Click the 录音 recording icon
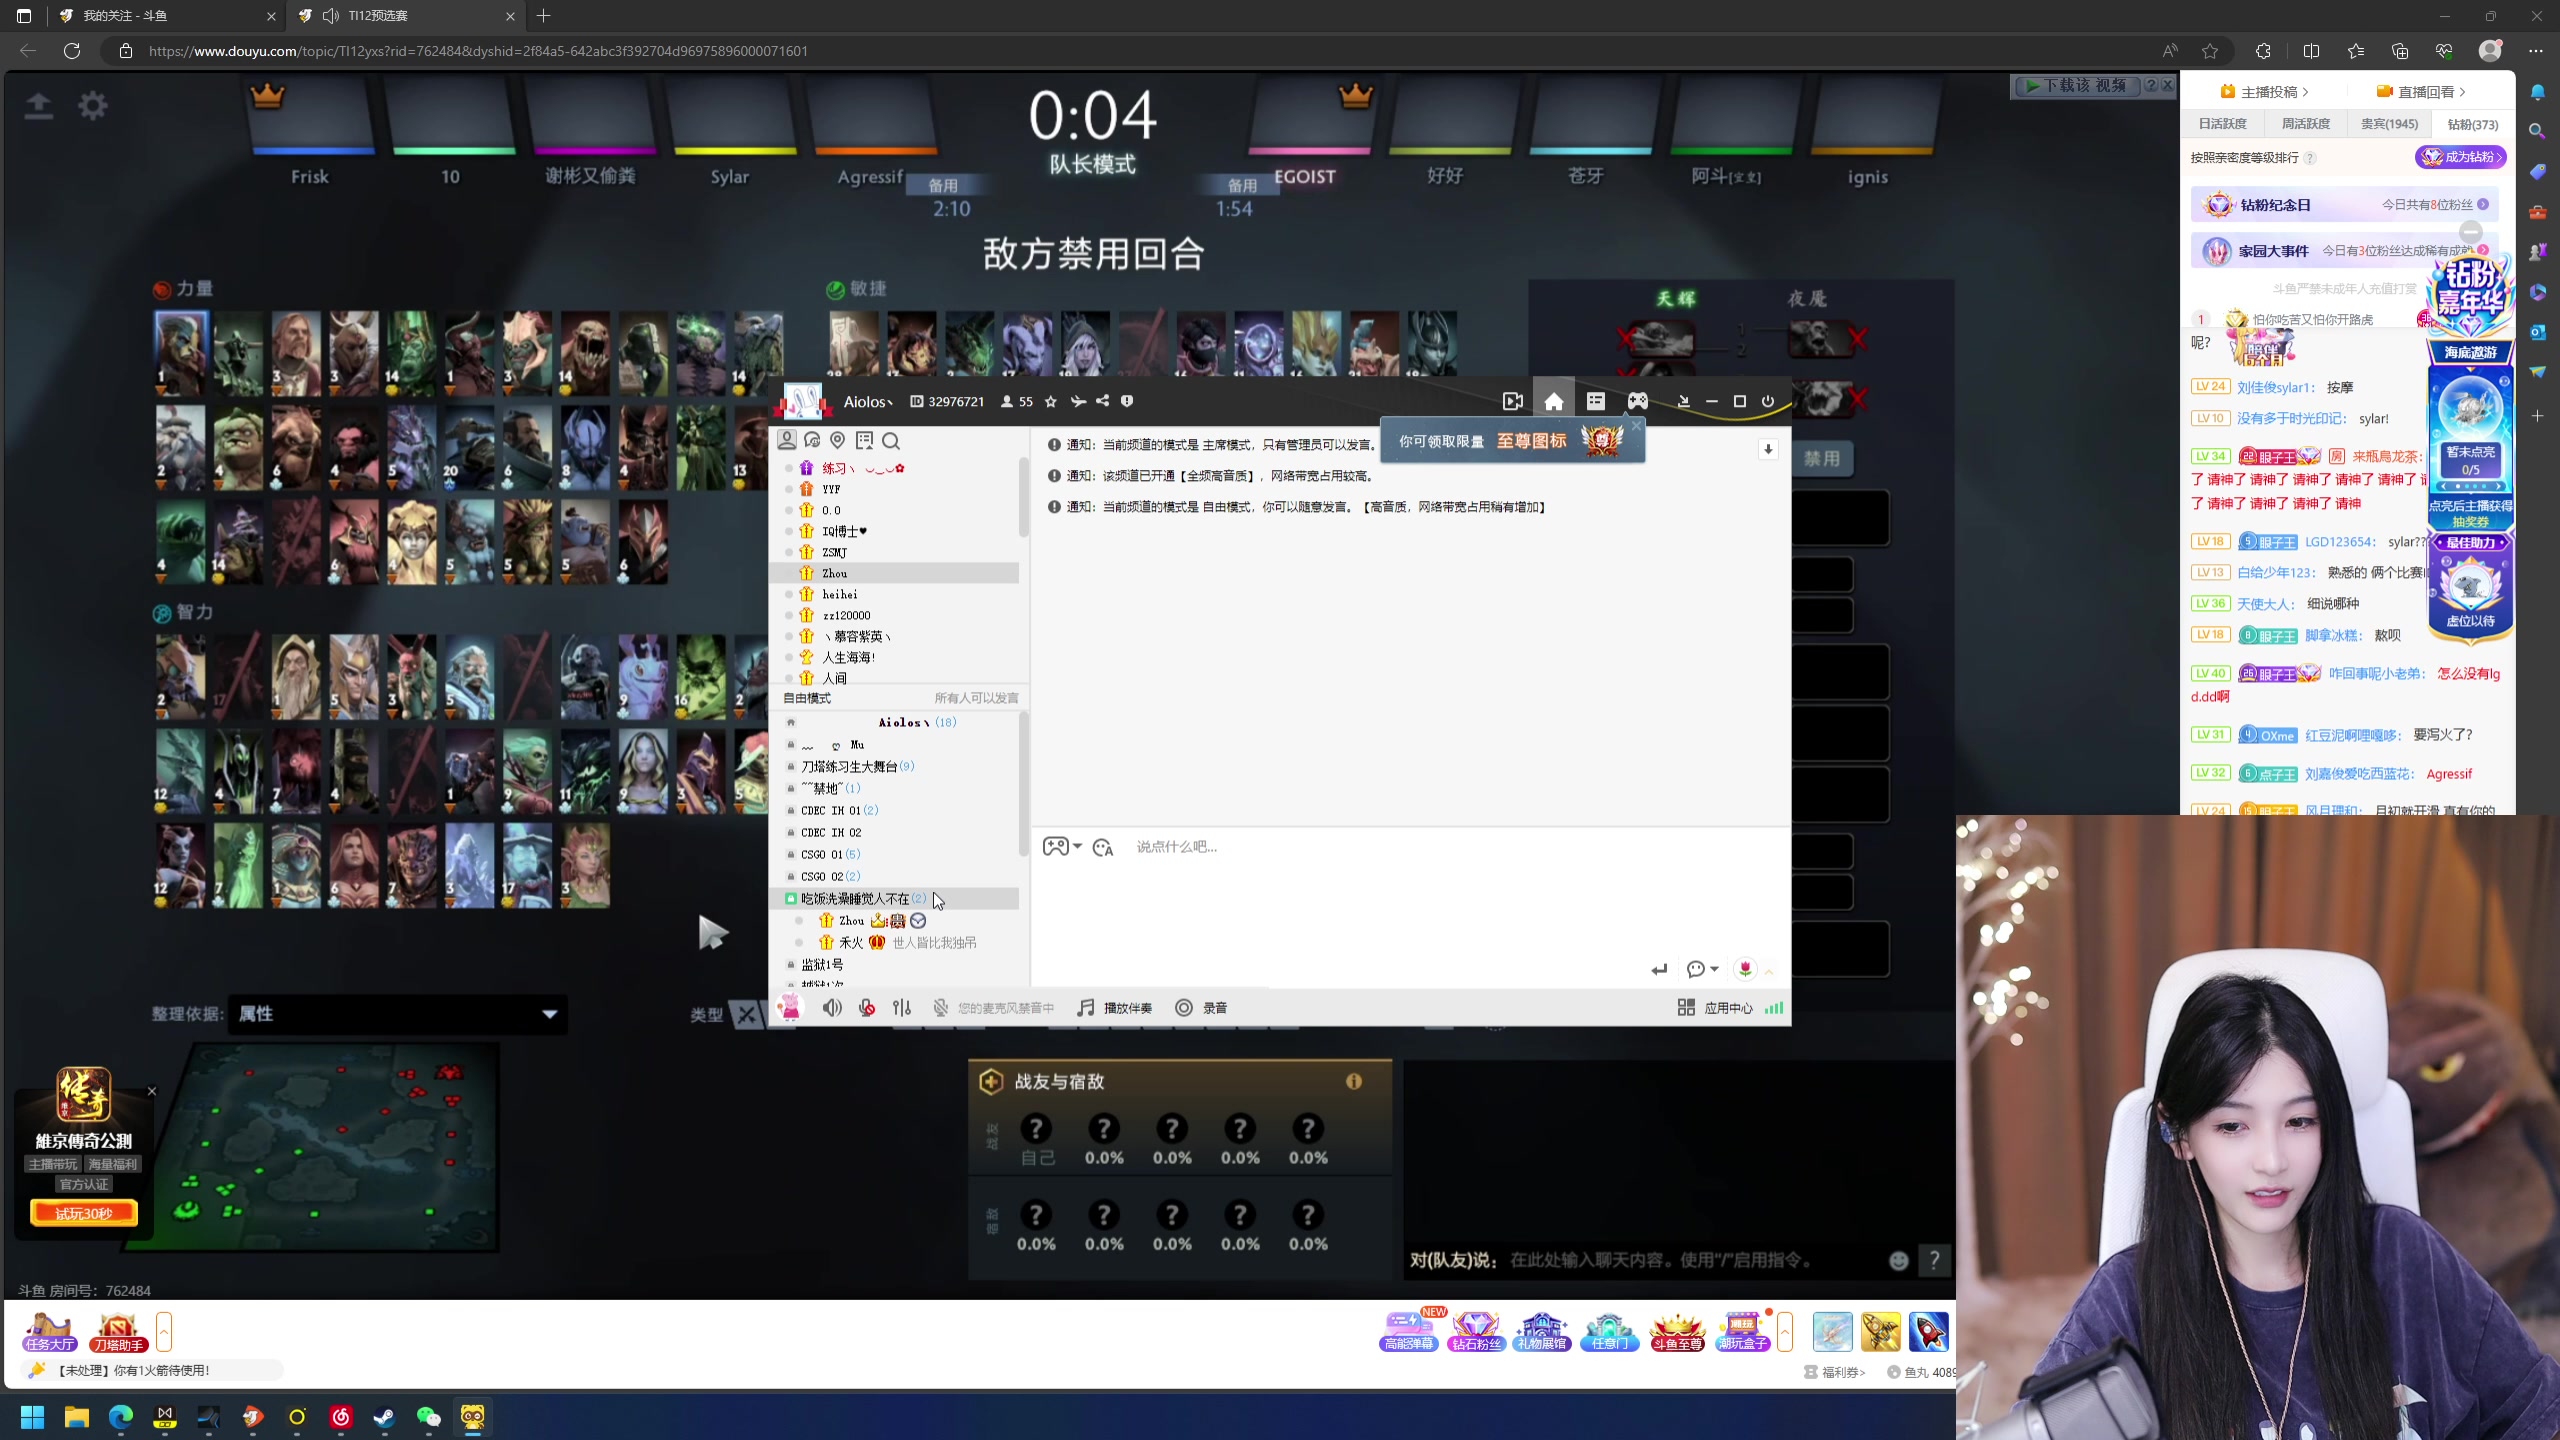 click(1183, 1007)
